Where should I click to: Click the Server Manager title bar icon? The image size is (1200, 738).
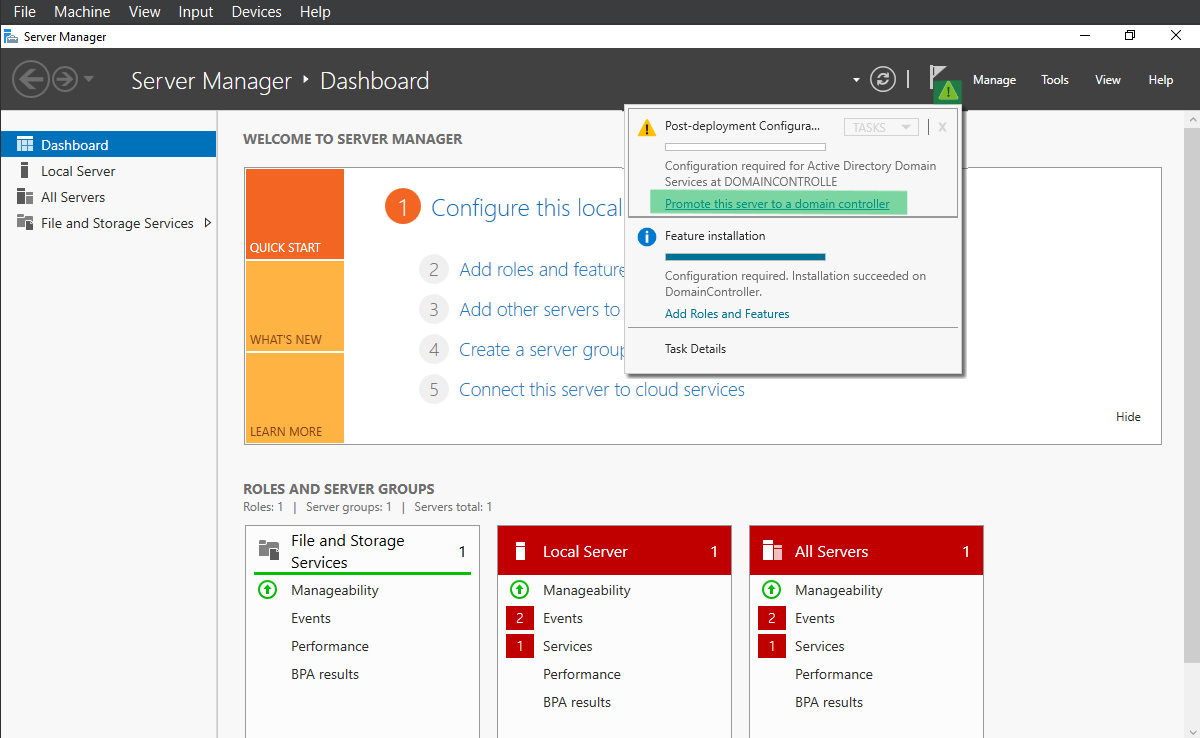click(11, 36)
